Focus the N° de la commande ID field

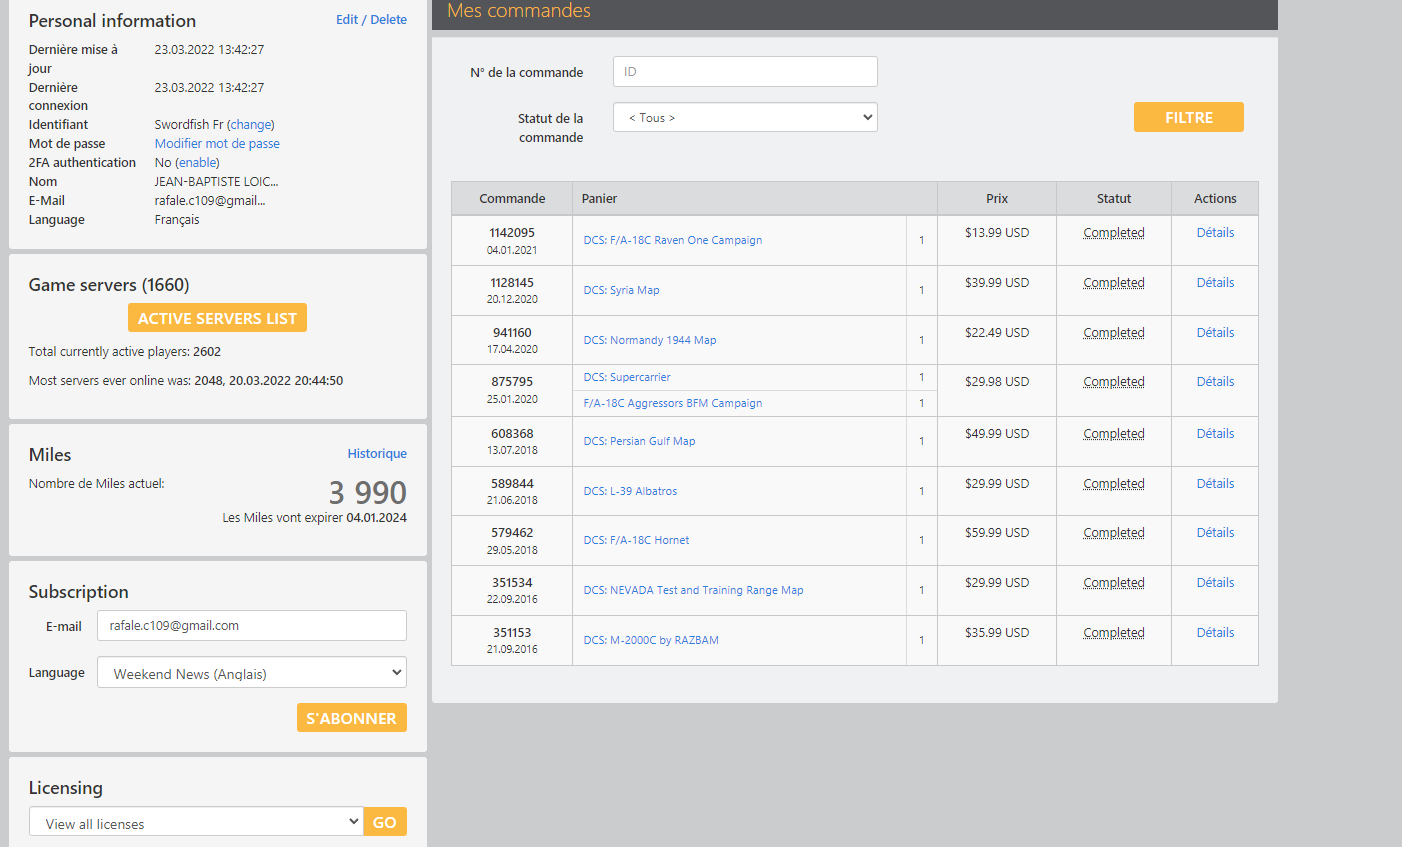(745, 72)
